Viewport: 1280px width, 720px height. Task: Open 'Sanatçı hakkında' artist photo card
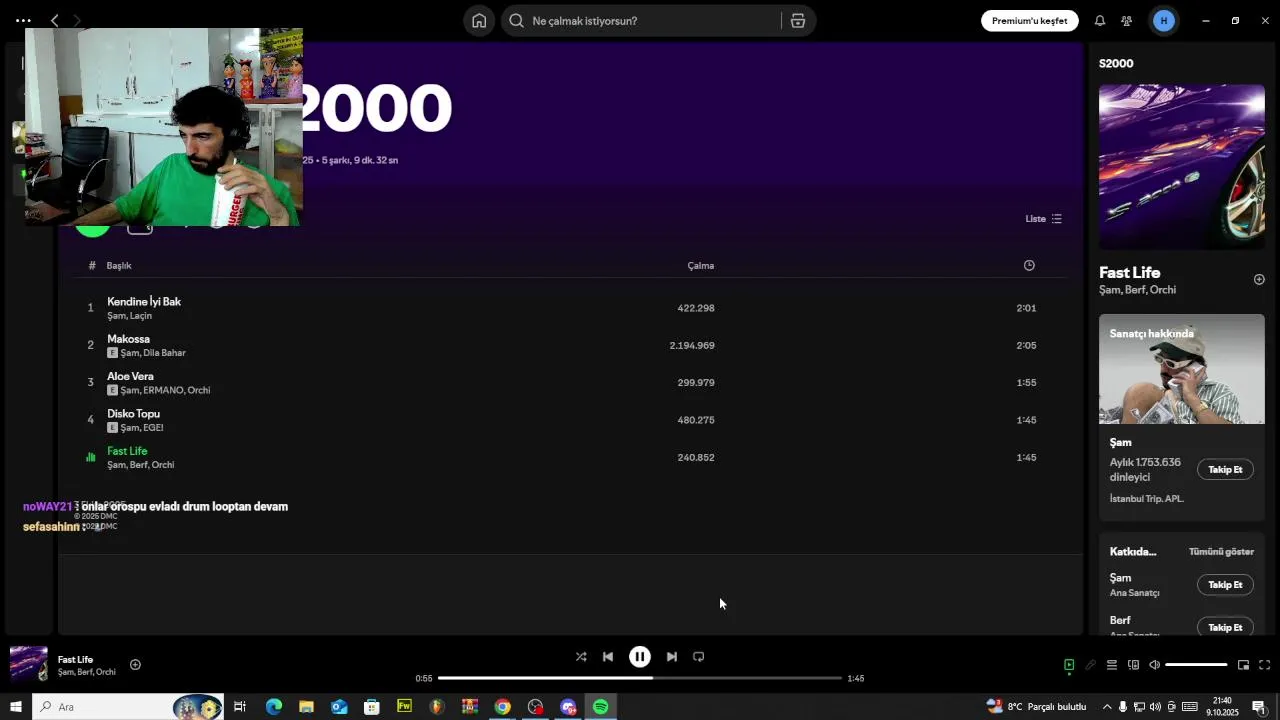coord(1182,369)
